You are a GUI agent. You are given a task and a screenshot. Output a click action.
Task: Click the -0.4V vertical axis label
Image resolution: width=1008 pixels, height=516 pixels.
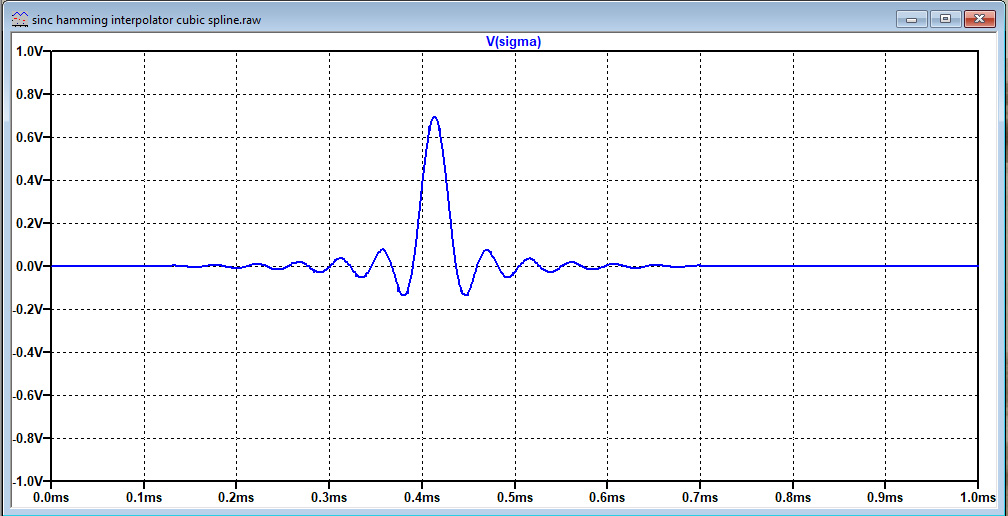[28, 353]
